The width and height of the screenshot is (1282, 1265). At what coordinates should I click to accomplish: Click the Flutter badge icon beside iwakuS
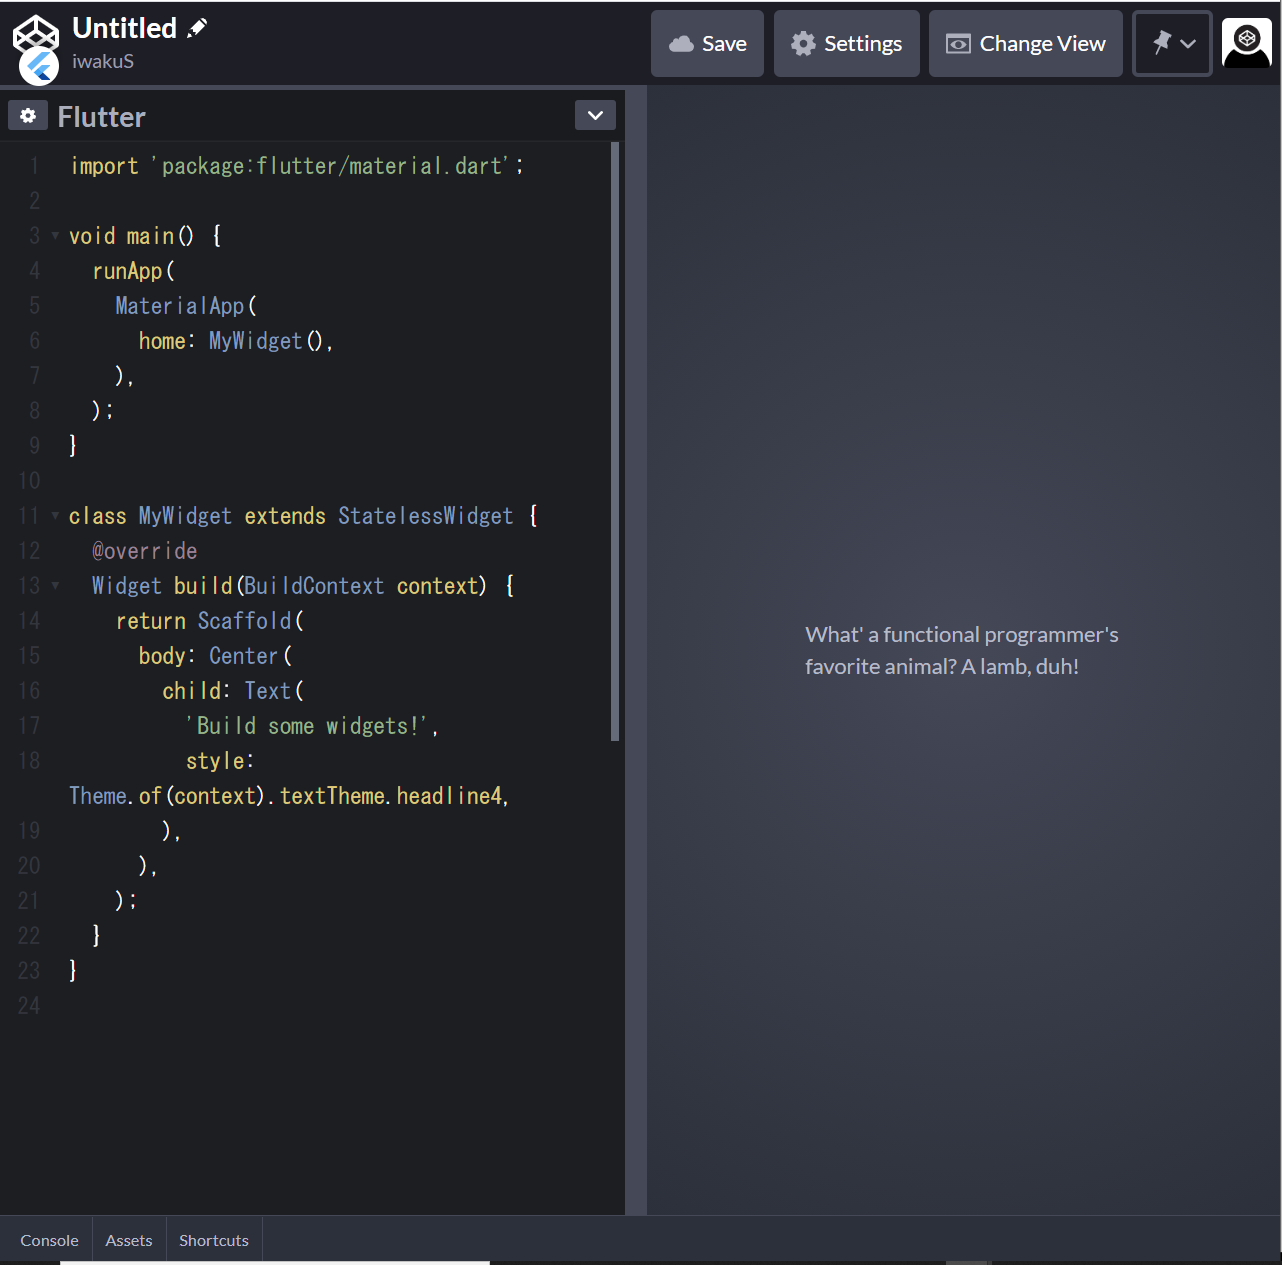[x=39, y=66]
